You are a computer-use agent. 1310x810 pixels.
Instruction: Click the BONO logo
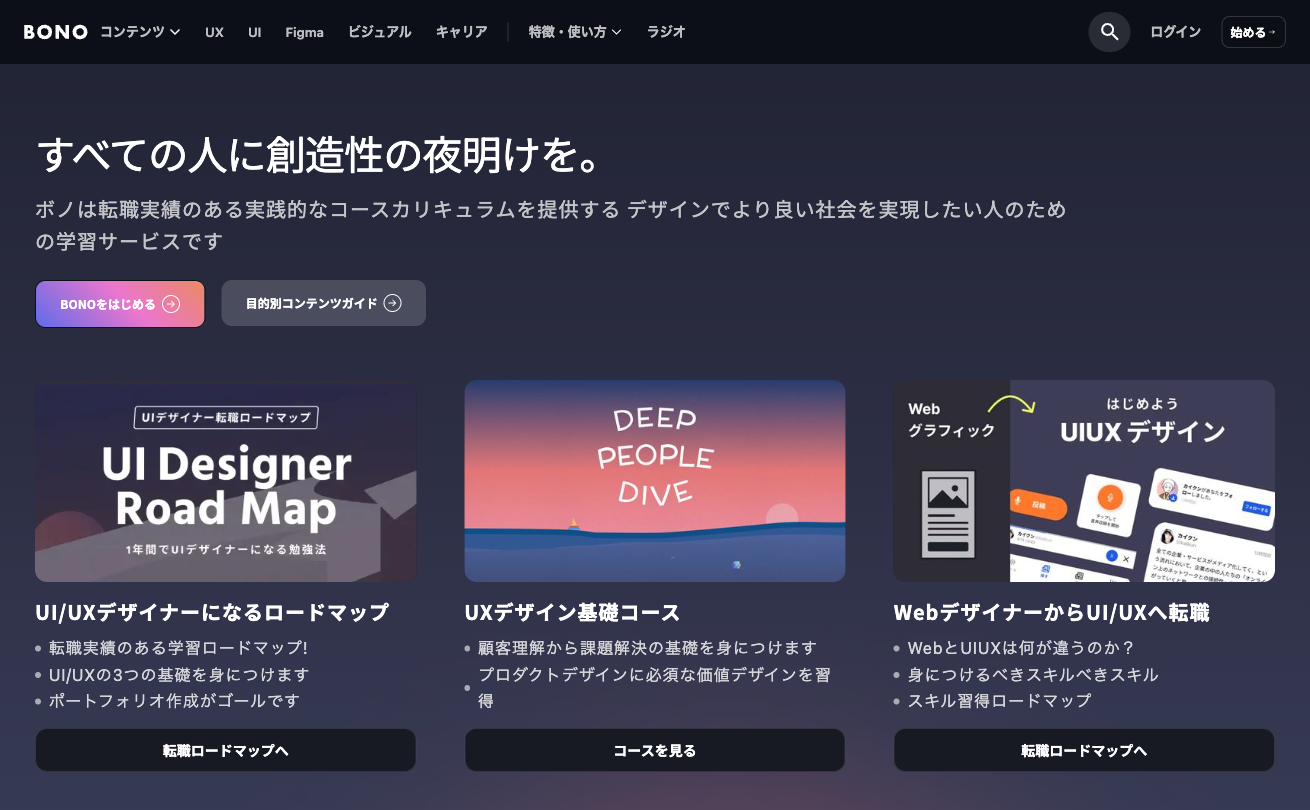[x=56, y=32]
